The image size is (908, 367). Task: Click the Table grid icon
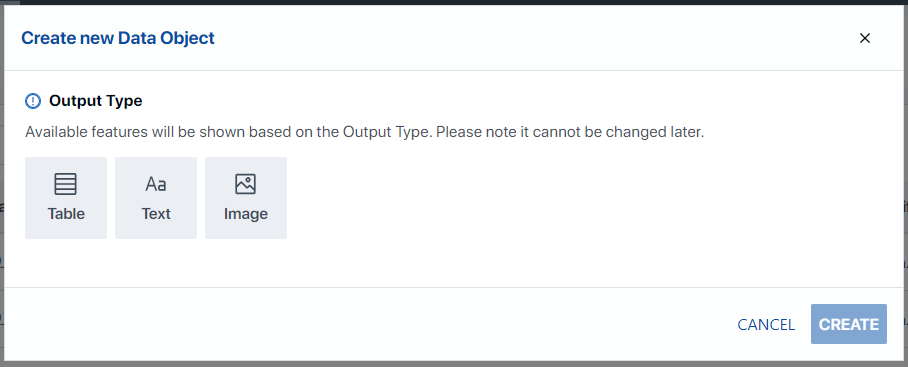pyautogui.click(x=65, y=184)
